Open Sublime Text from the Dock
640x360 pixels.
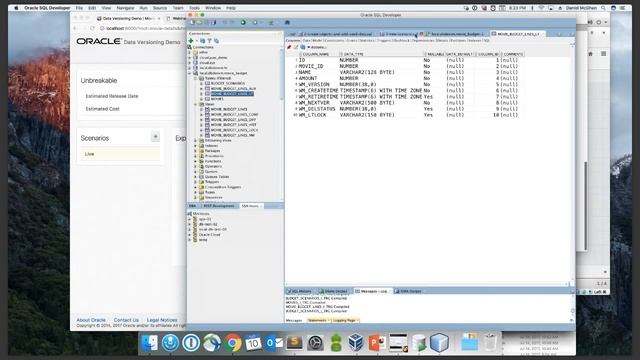295,342
